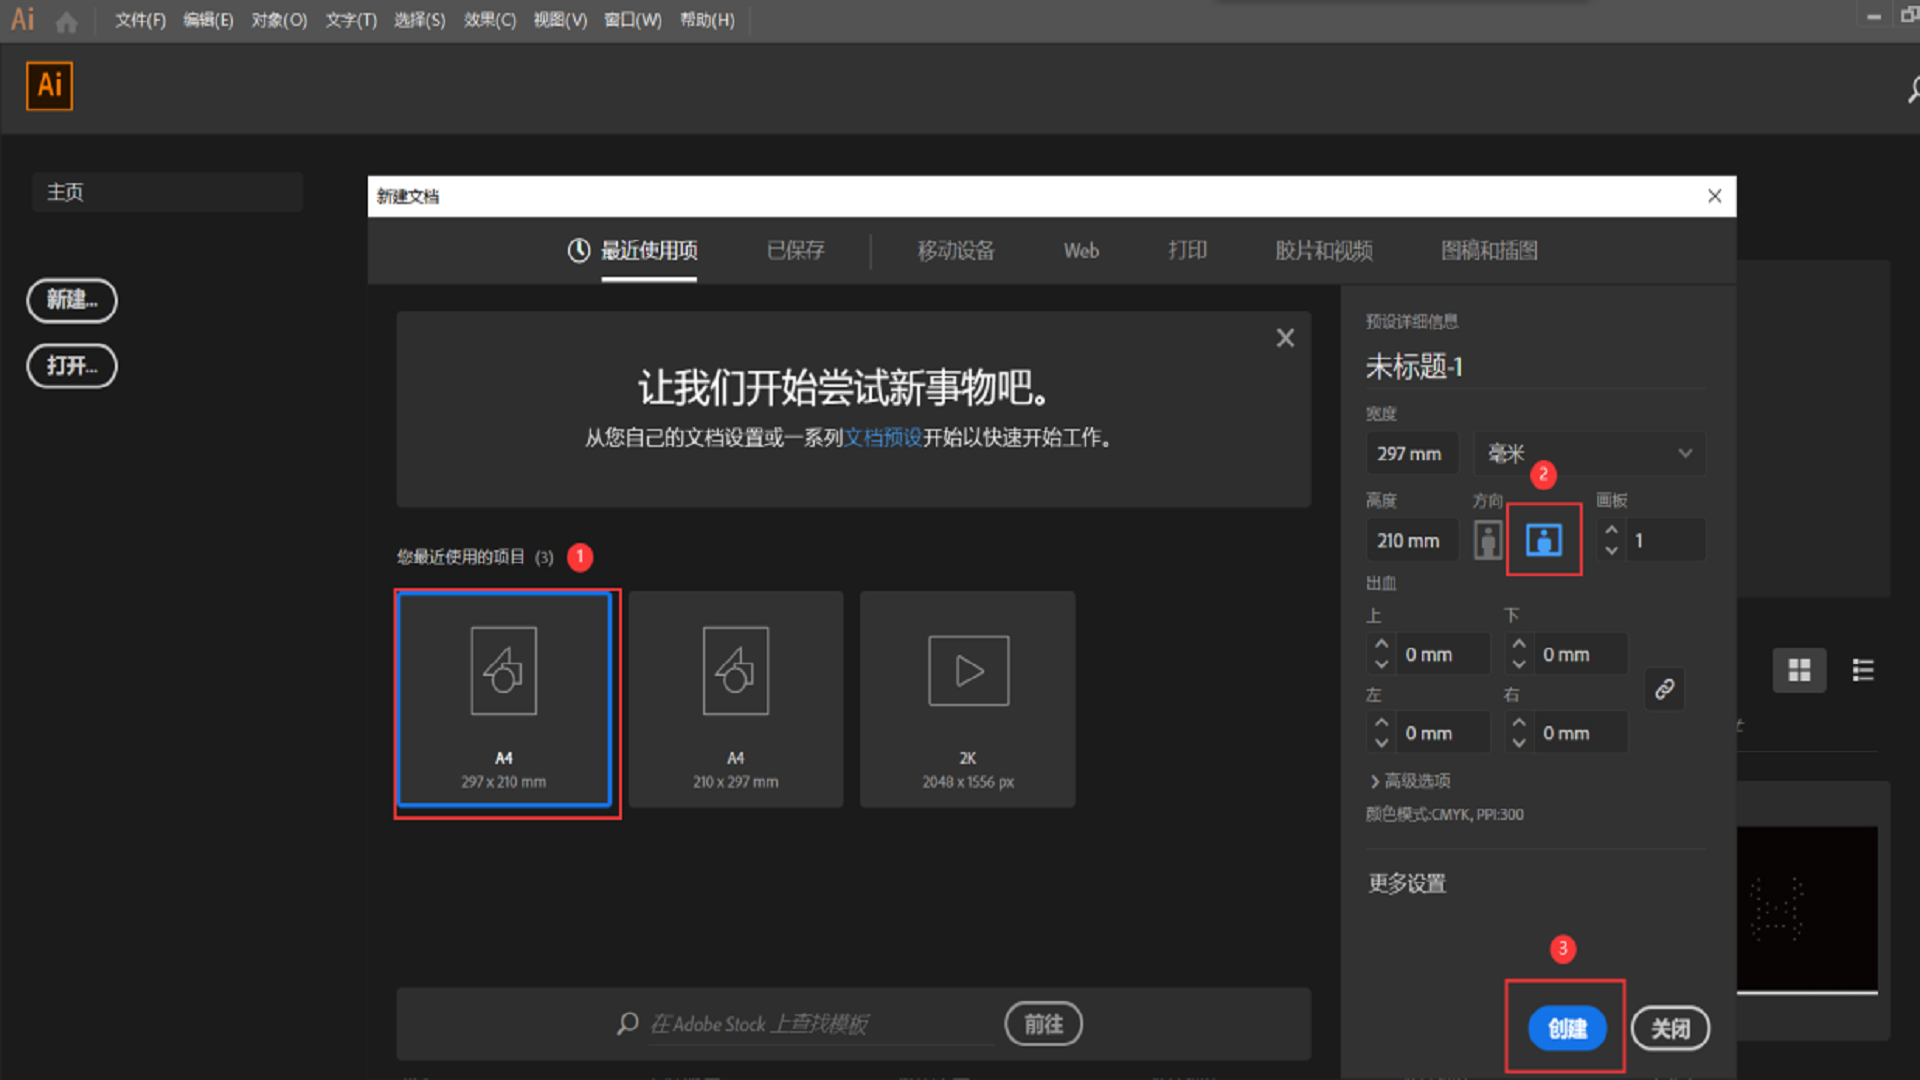This screenshot has width=1920, height=1080.
Task: Click the orange Ai logo icon
Action: 49,86
